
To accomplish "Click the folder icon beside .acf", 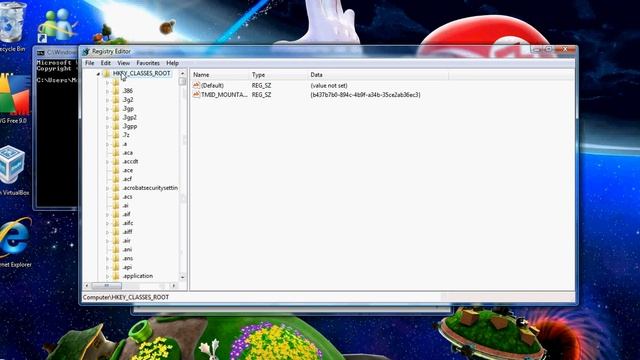I will (x=116, y=179).
